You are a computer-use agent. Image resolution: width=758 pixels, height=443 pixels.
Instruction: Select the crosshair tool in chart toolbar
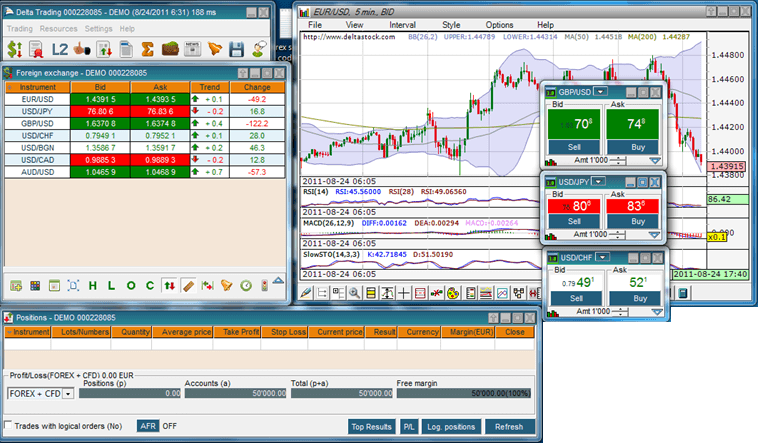[x=404, y=293]
